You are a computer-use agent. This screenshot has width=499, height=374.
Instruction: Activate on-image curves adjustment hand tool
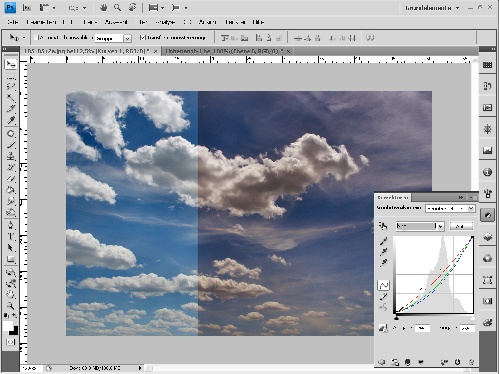[383, 226]
